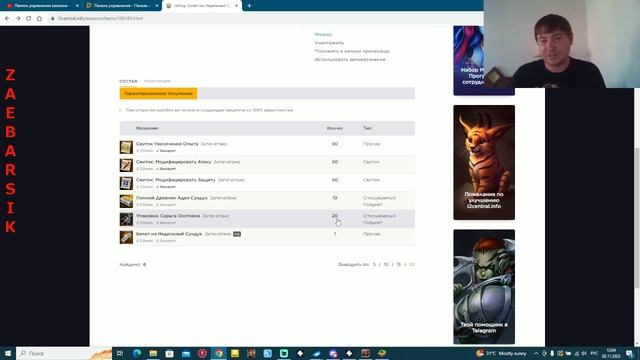640x360 pixels.
Task: Open the weather widget showing Mostly sunny
Action: point(501,353)
